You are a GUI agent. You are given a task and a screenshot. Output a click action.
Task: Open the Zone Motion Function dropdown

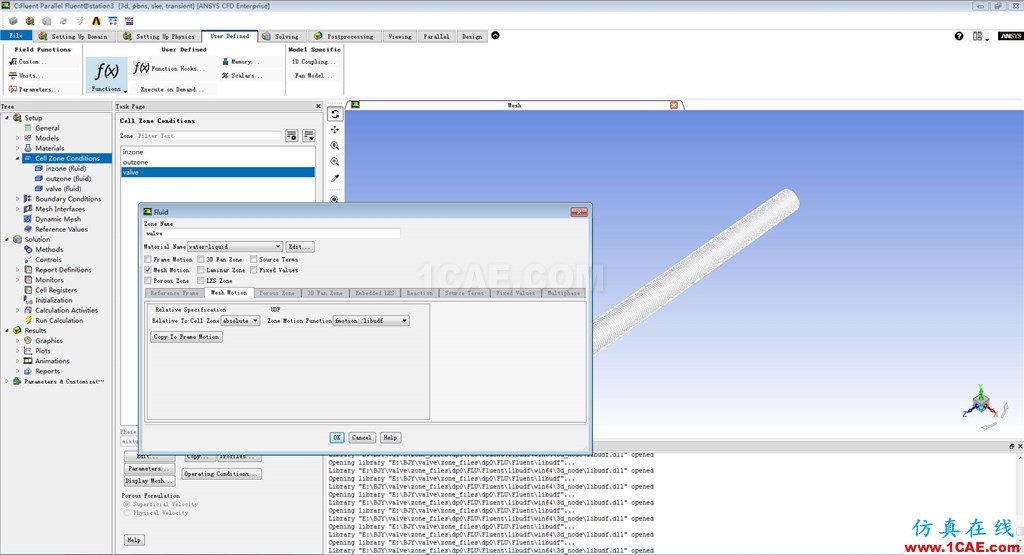coord(372,321)
